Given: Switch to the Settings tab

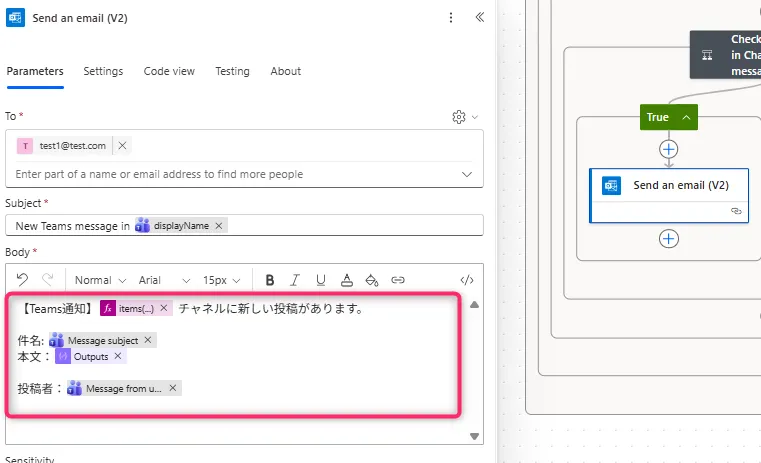Looking at the screenshot, I should pos(103,71).
